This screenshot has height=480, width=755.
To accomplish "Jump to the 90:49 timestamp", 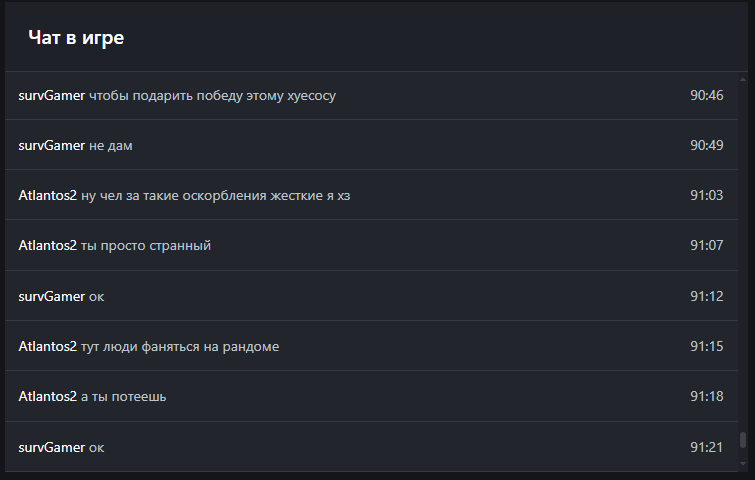I will [706, 146].
